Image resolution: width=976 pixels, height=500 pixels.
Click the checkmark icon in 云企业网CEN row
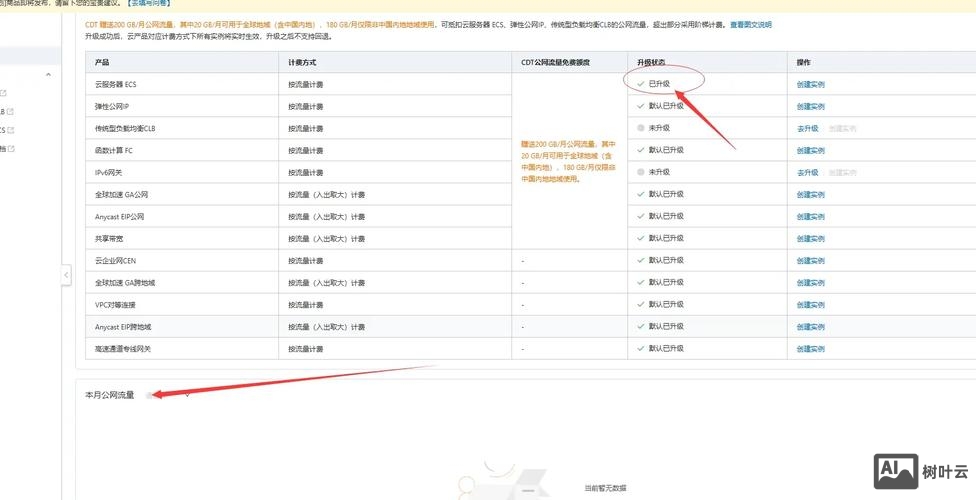pos(640,260)
